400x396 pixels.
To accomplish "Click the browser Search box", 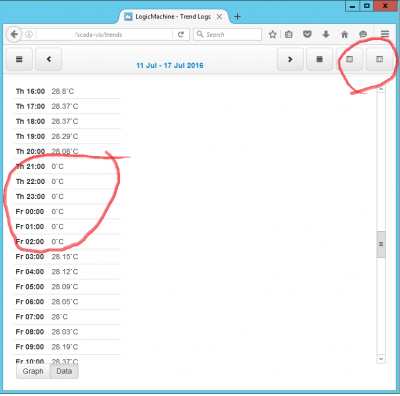I will 228,34.
